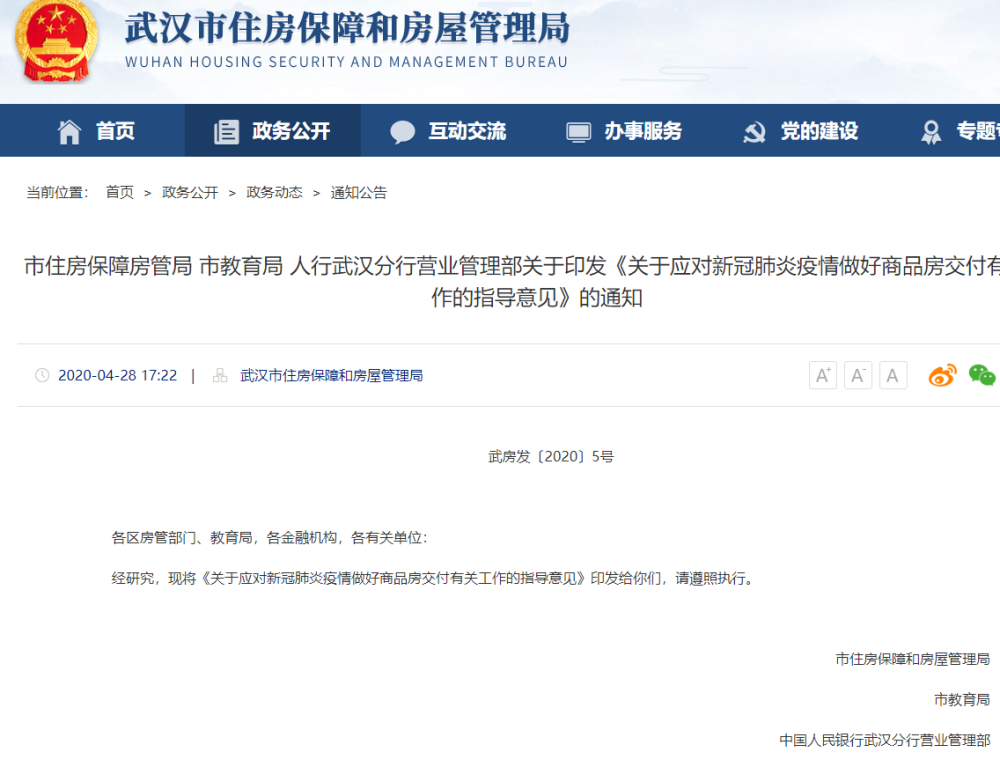The width and height of the screenshot is (1000, 767).
Task: Share the article via WeChat
Action: (981, 374)
